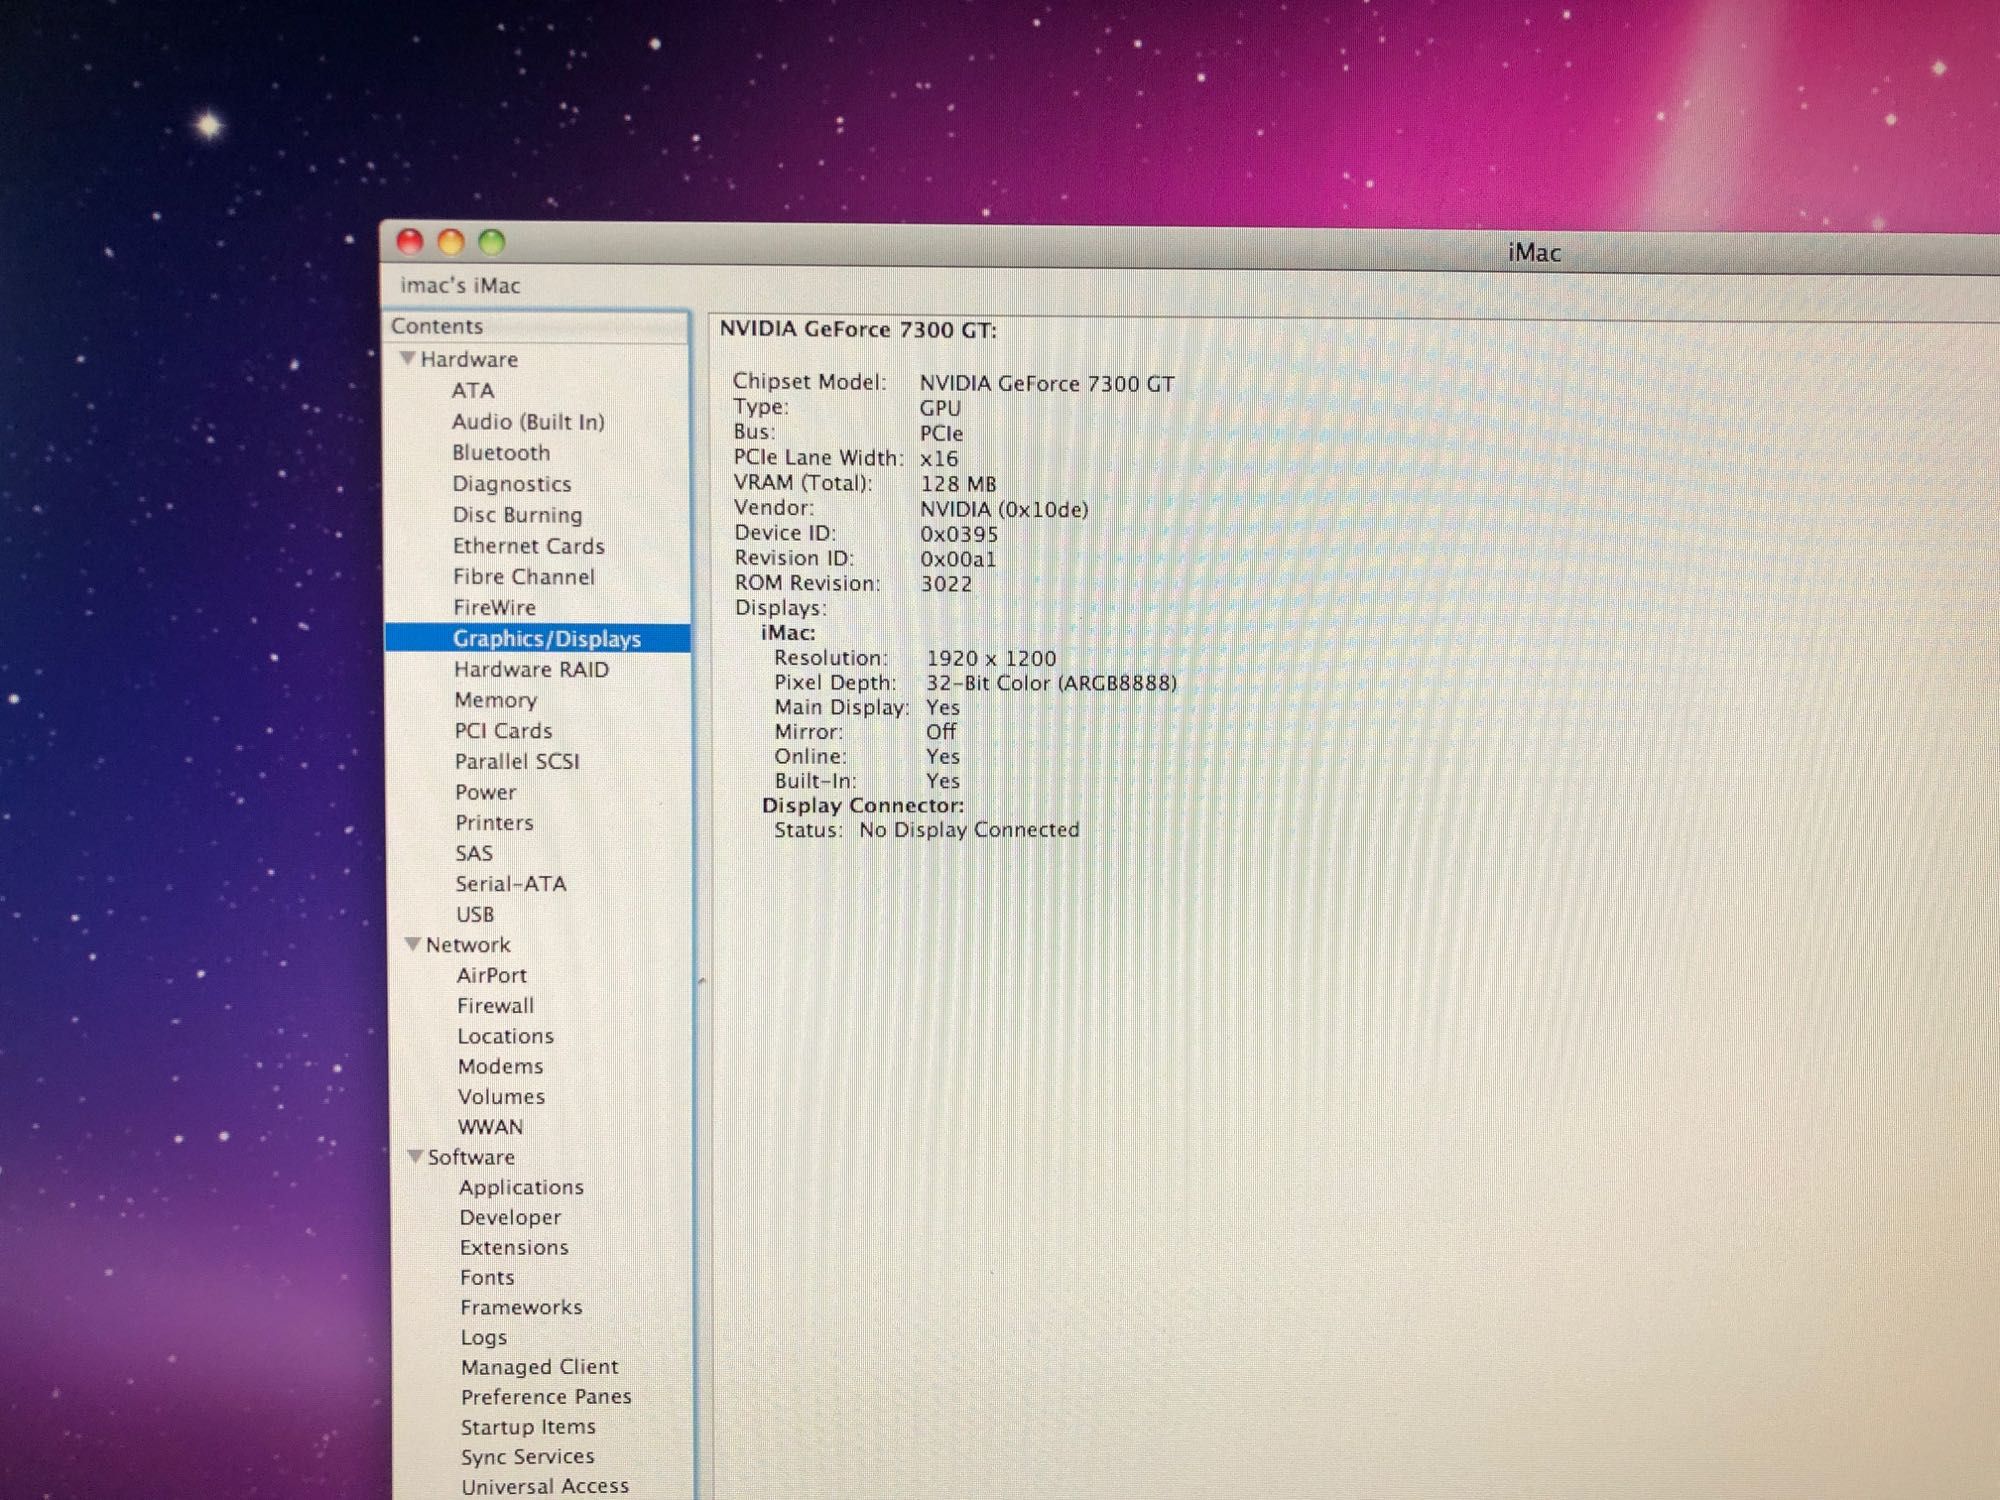Select Printers in the sidebar
The height and width of the screenshot is (1500, 2000).
click(x=494, y=822)
